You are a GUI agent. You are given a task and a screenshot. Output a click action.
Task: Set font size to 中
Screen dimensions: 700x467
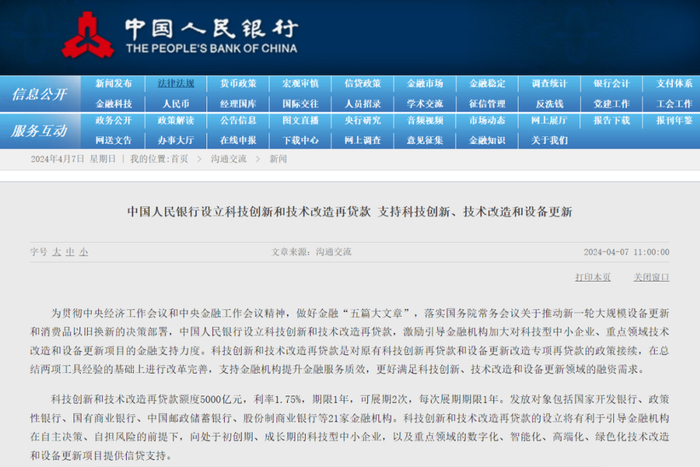[70, 252]
